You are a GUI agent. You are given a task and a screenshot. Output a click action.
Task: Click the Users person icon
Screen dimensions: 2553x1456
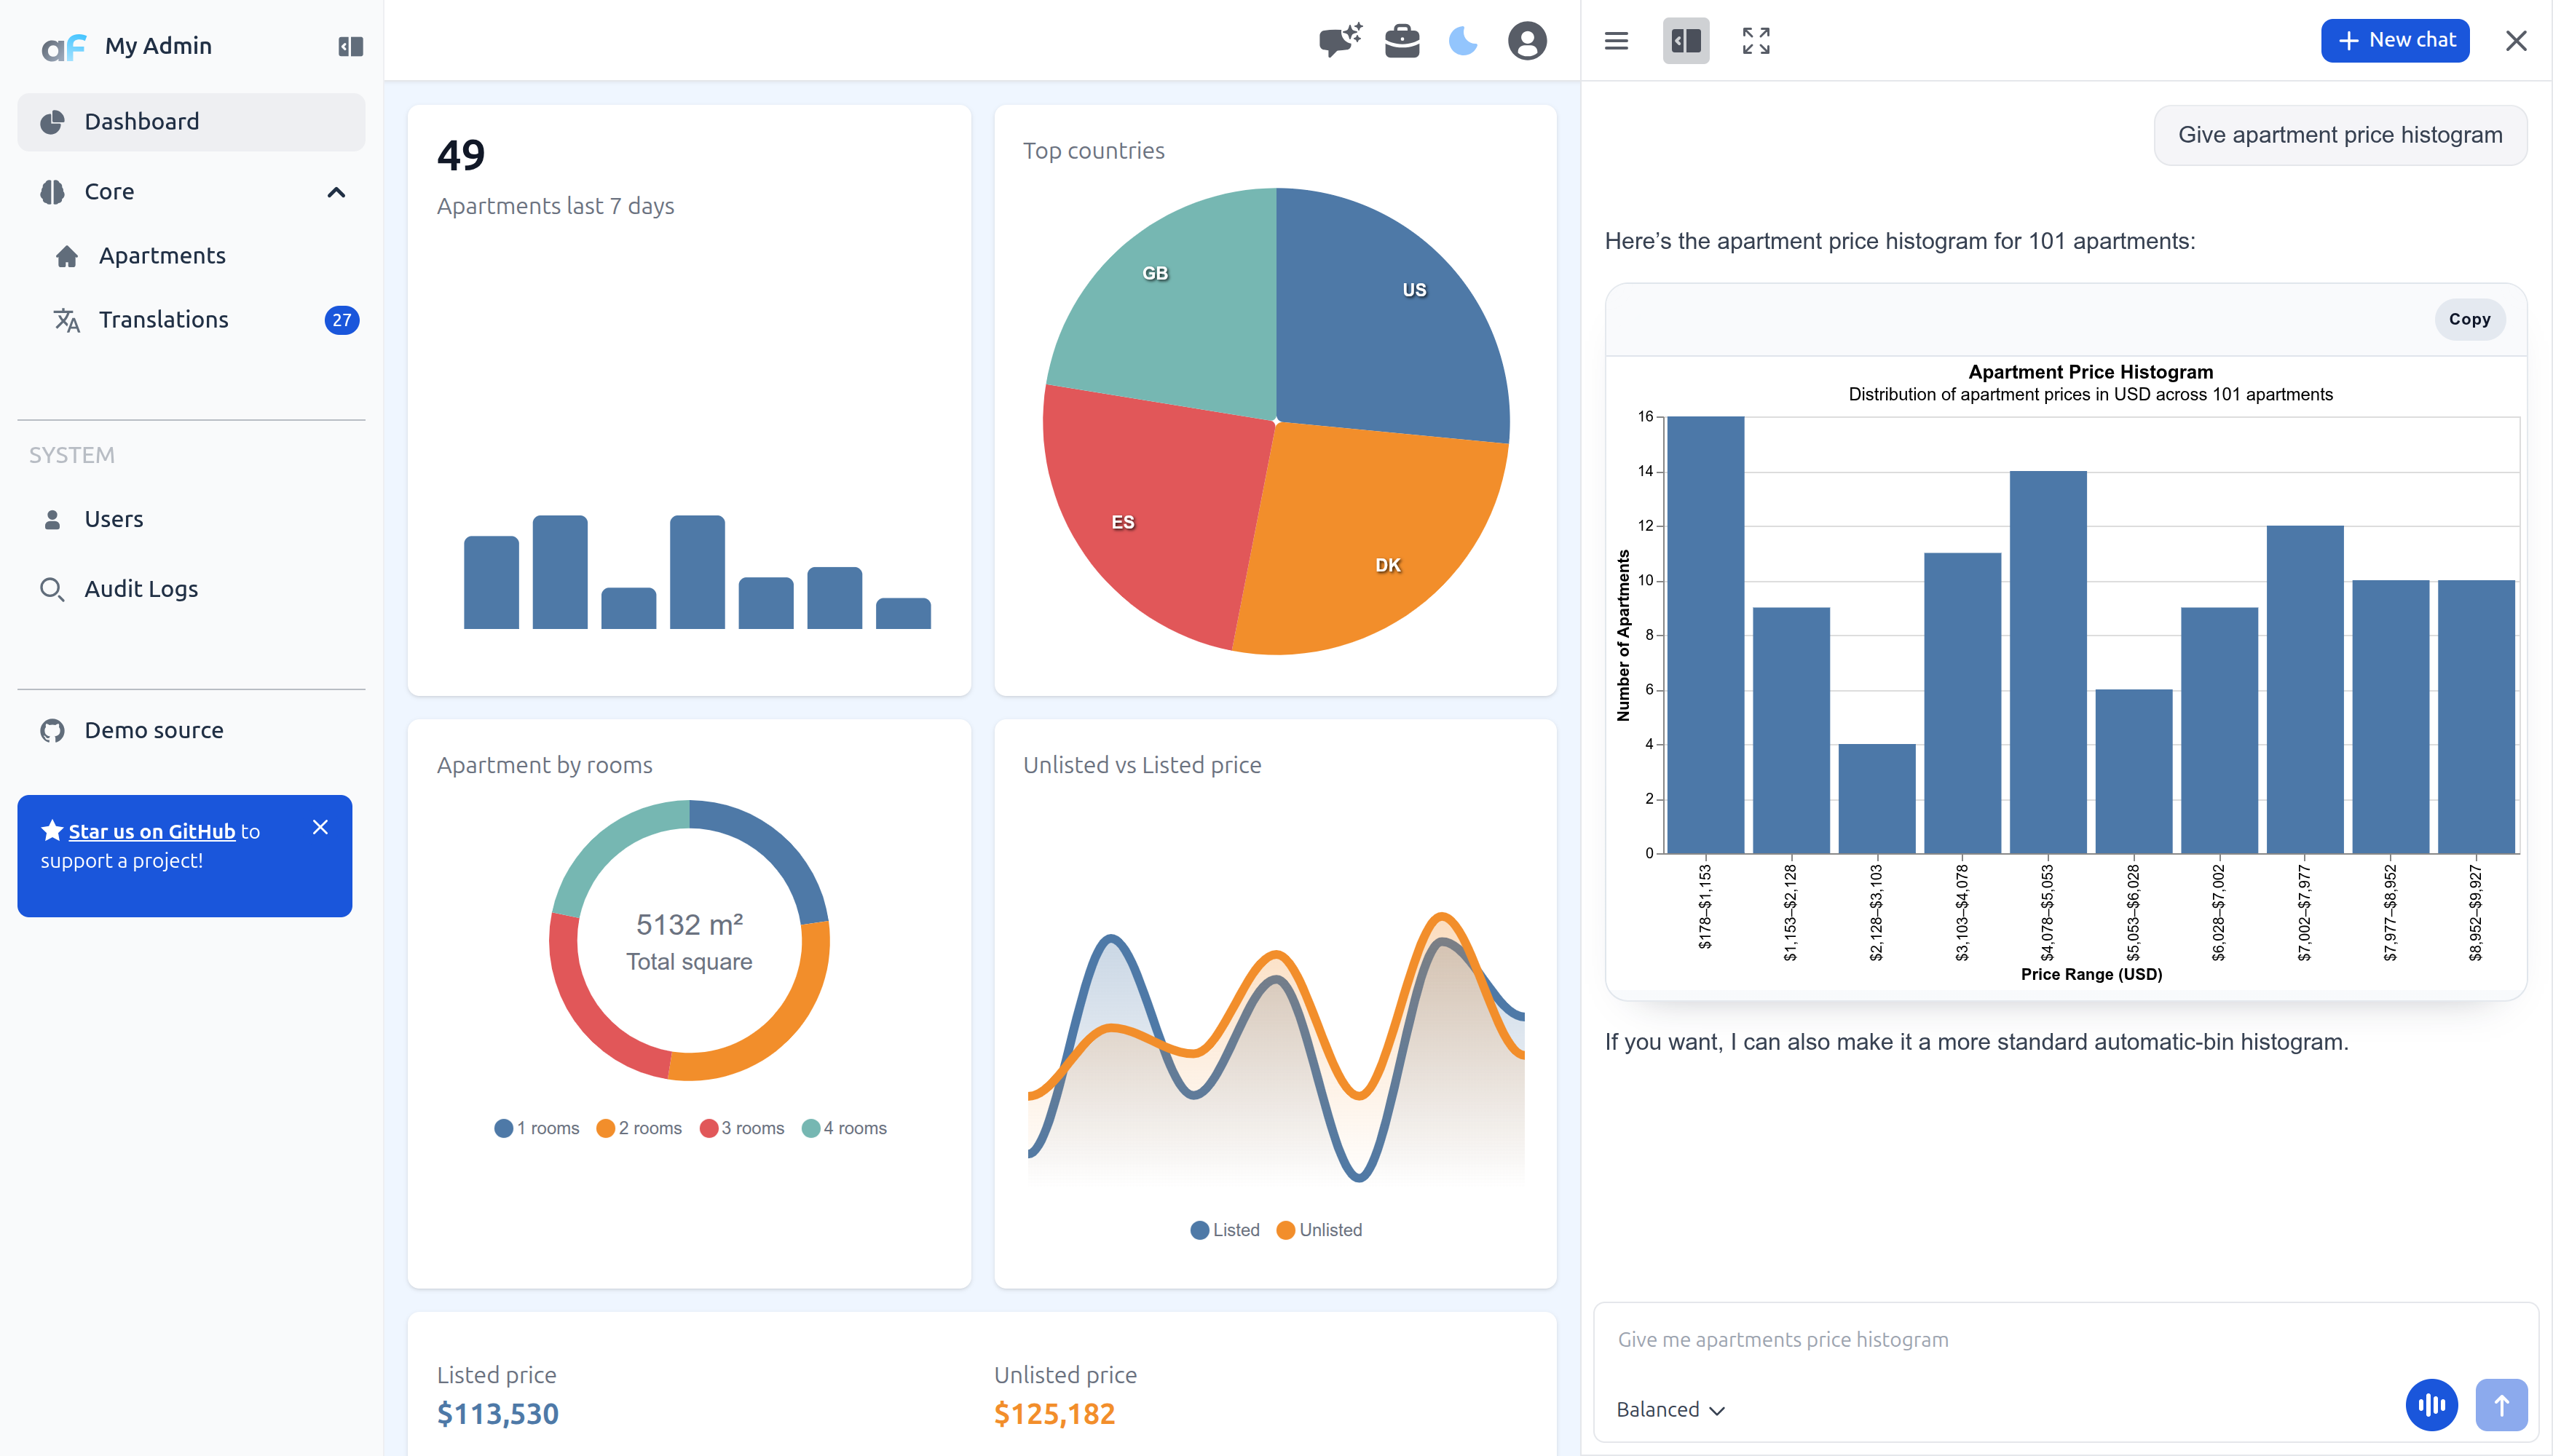[x=52, y=519]
